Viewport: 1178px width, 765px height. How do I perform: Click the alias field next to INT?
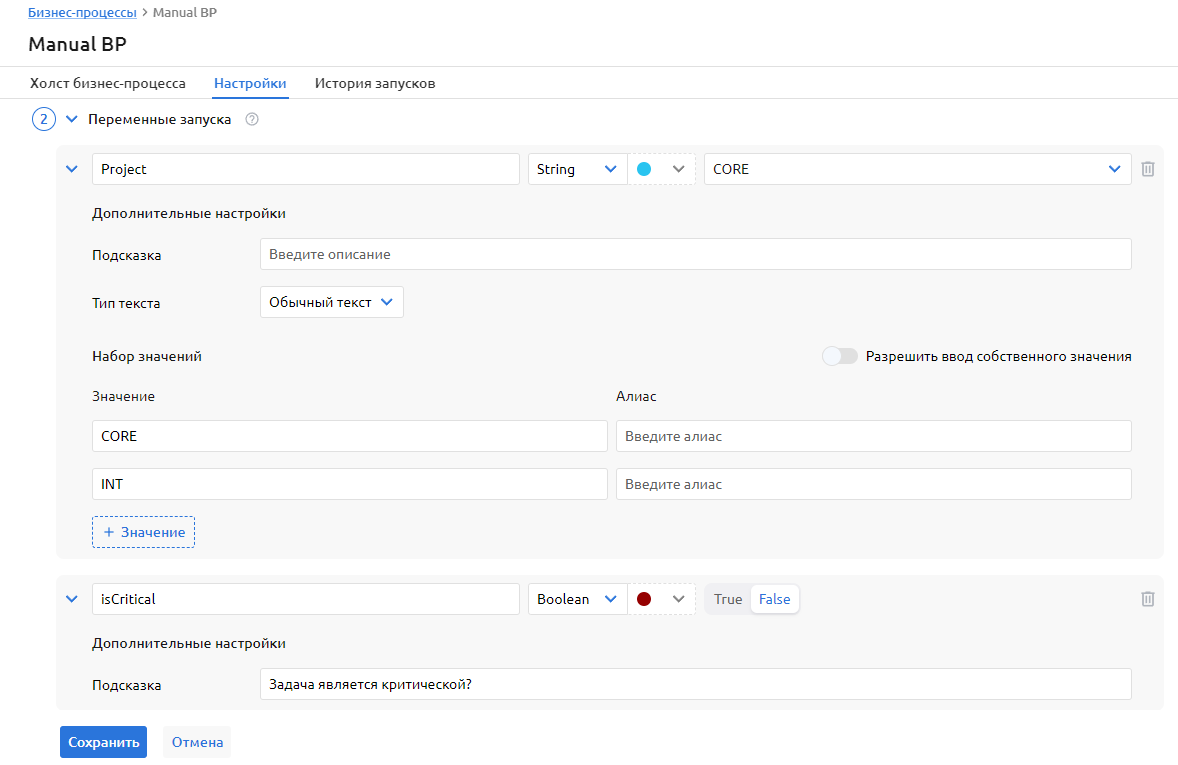pyautogui.click(x=873, y=484)
